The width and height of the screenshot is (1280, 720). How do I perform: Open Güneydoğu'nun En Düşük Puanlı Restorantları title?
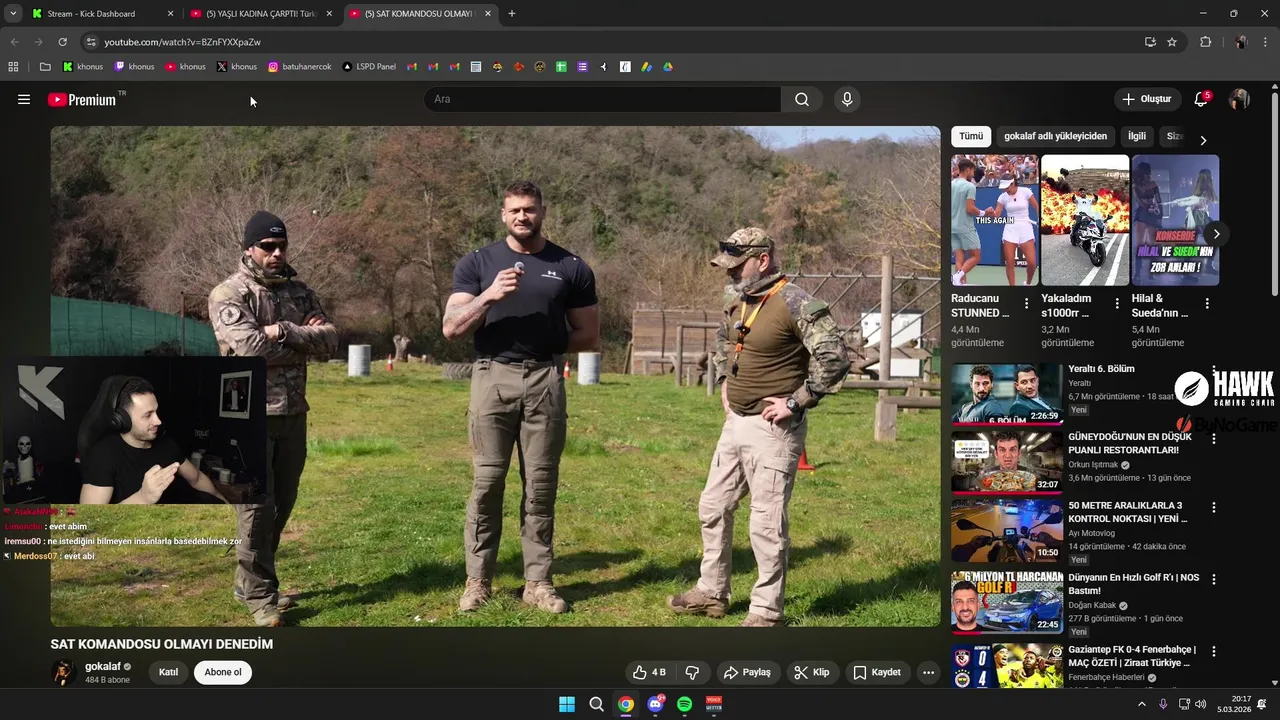1130,443
